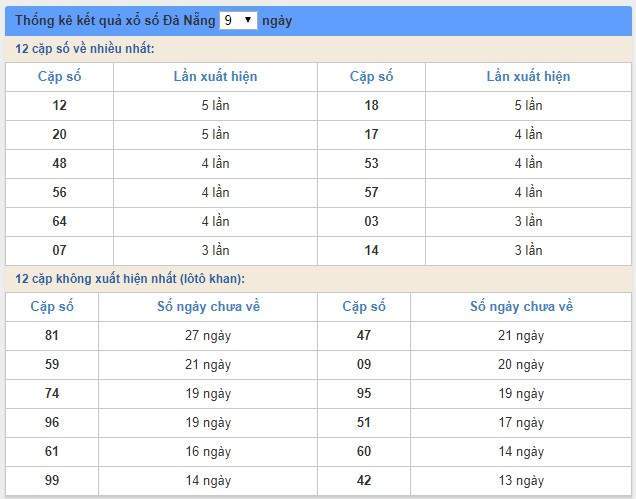This screenshot has height=499, width=636.
Task: Click the title 'Thống kê kết quả xổ số Đà Nẵng'
Action: click(114, 20)
